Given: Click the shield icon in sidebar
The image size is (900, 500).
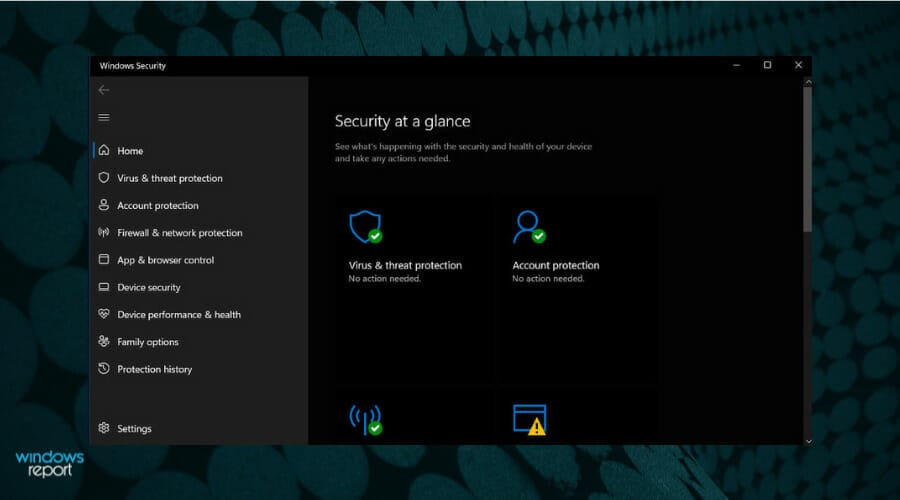Looking at the screenshot, I should click(x=104, y=178).
